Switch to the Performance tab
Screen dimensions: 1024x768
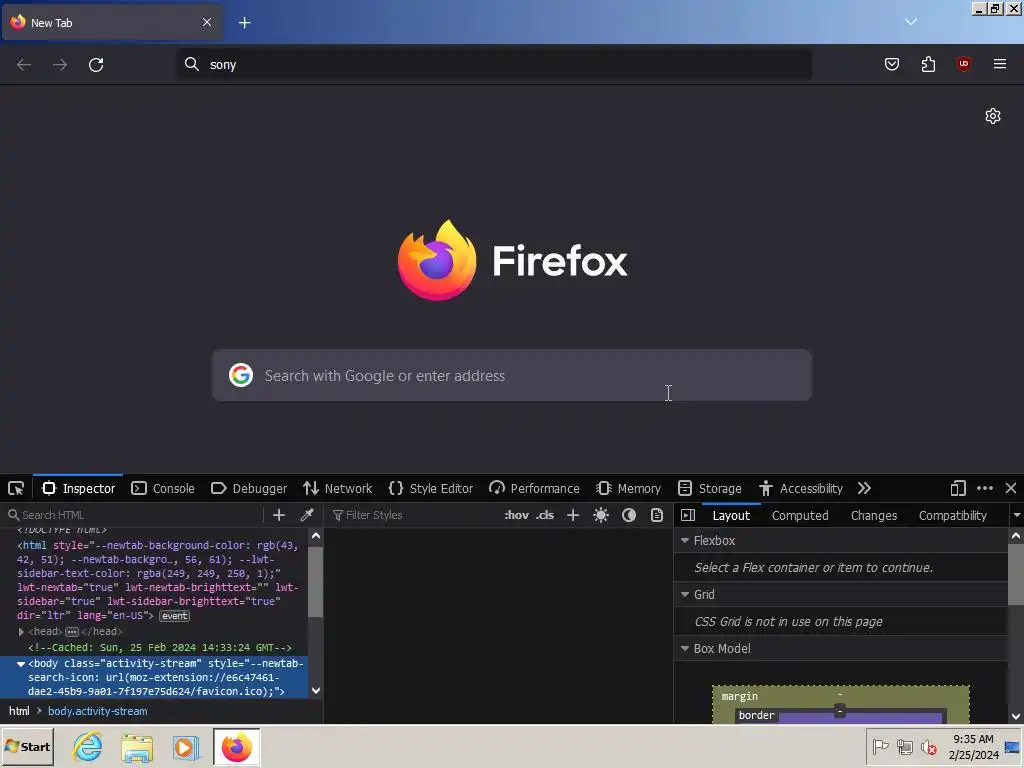[534, 488]
